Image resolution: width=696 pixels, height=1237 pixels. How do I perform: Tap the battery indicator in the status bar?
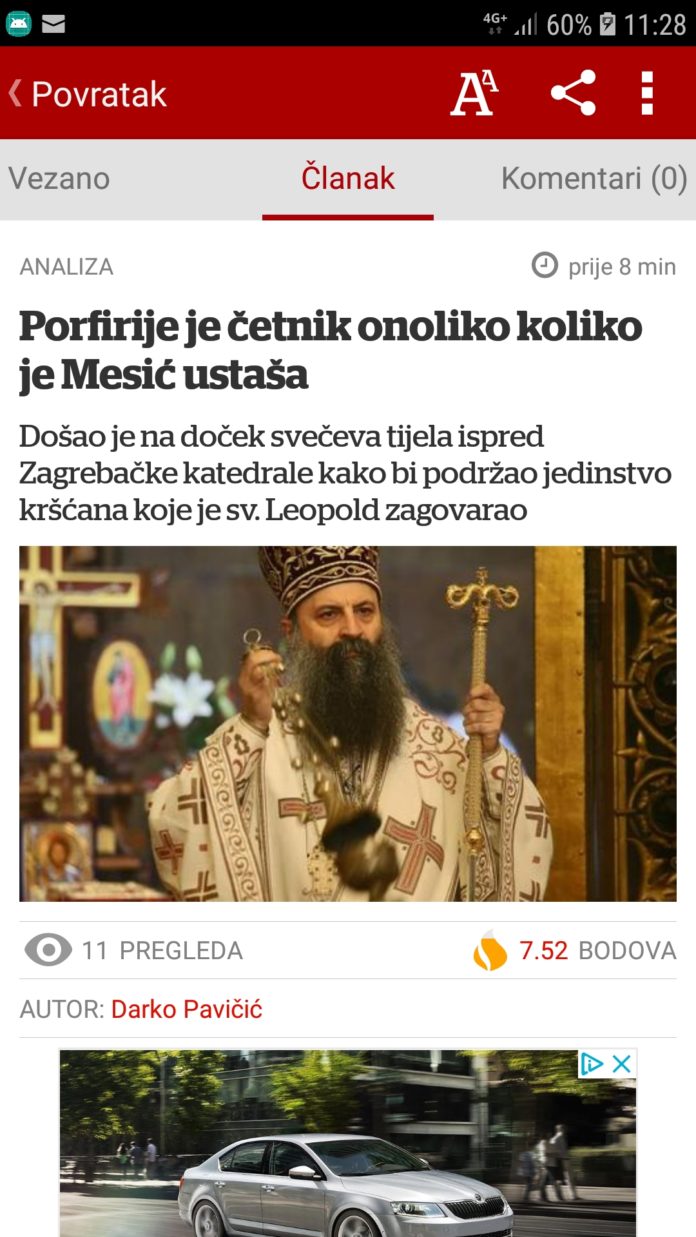tap(607, 24)
